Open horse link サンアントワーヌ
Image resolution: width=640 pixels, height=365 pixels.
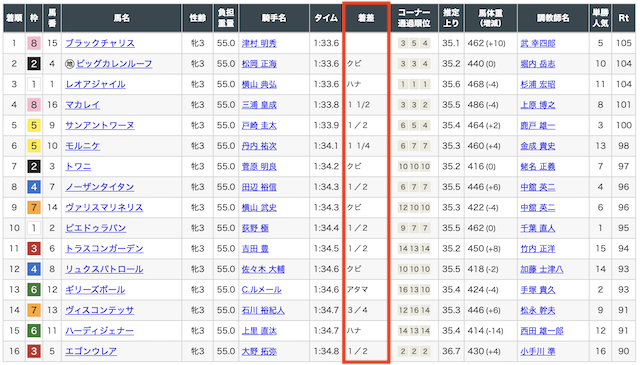(x=100, y=125)
